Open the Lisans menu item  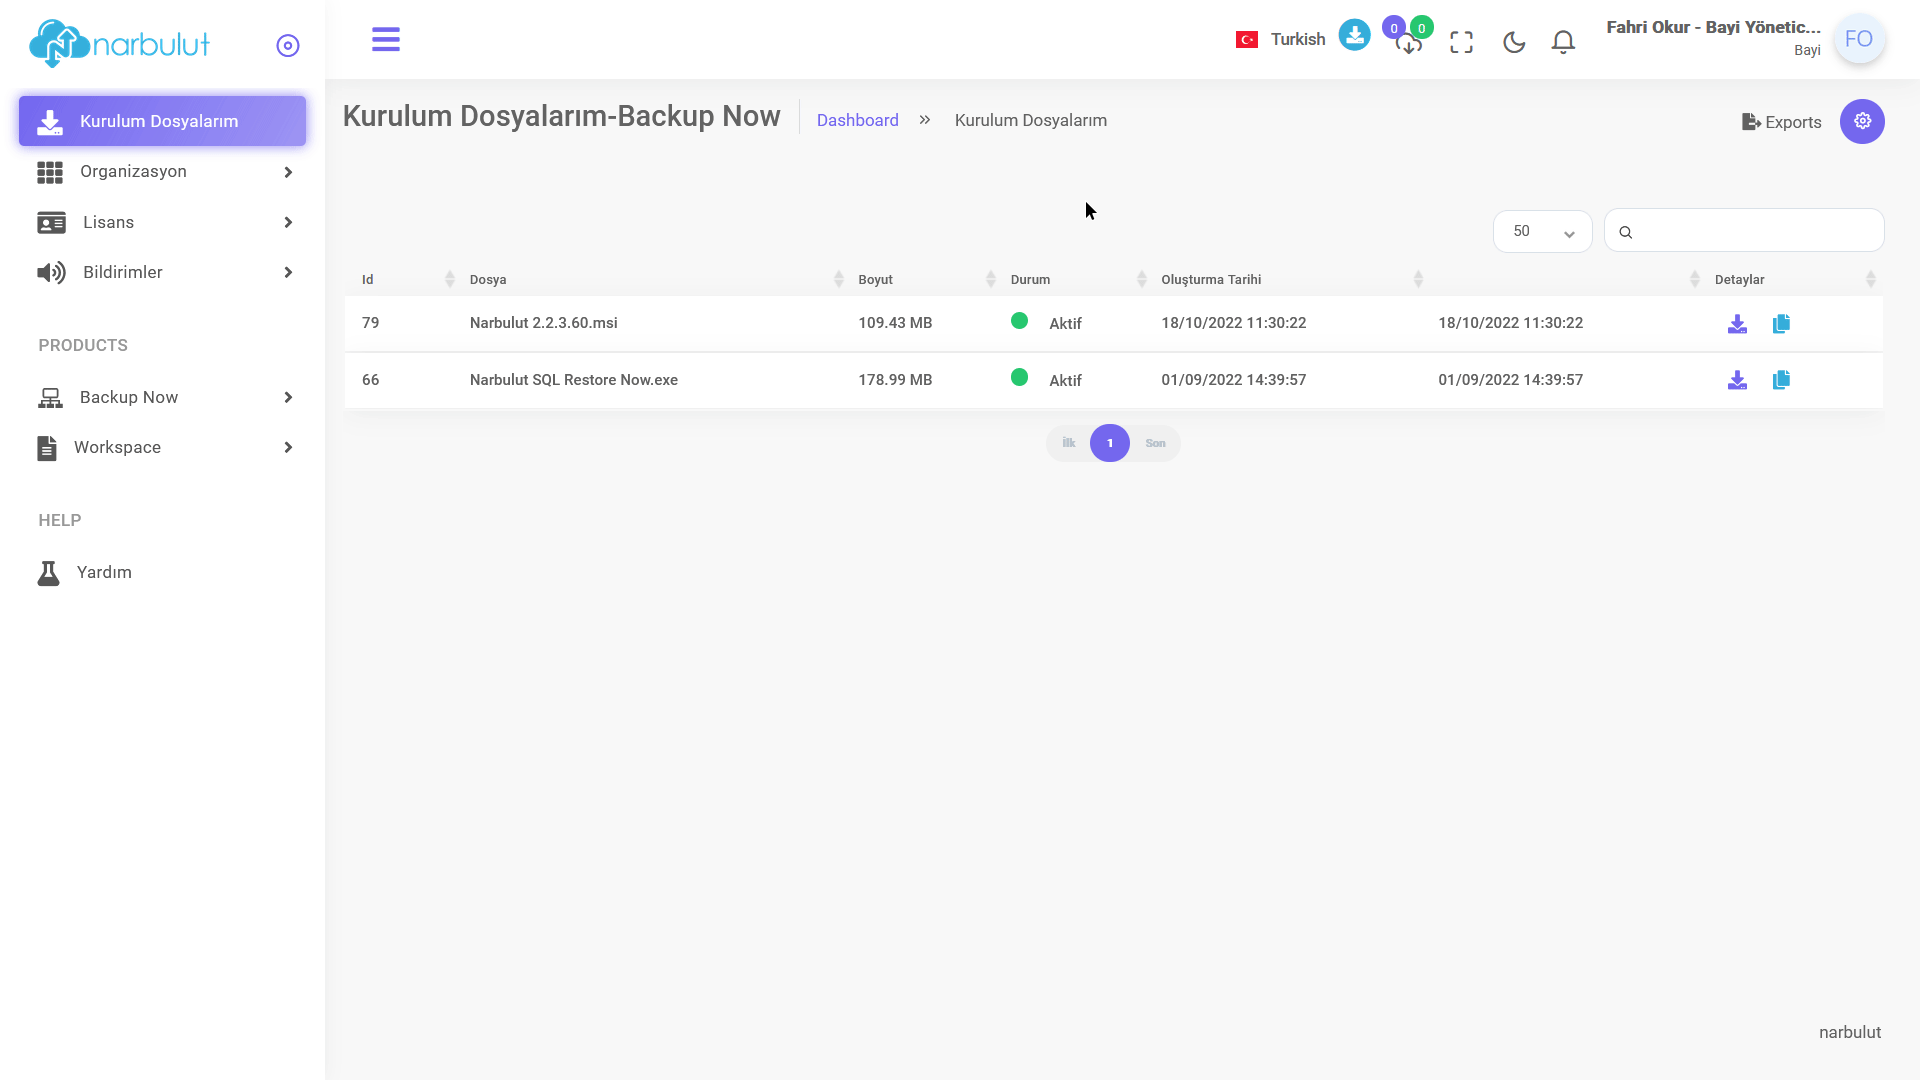point(163,222)
